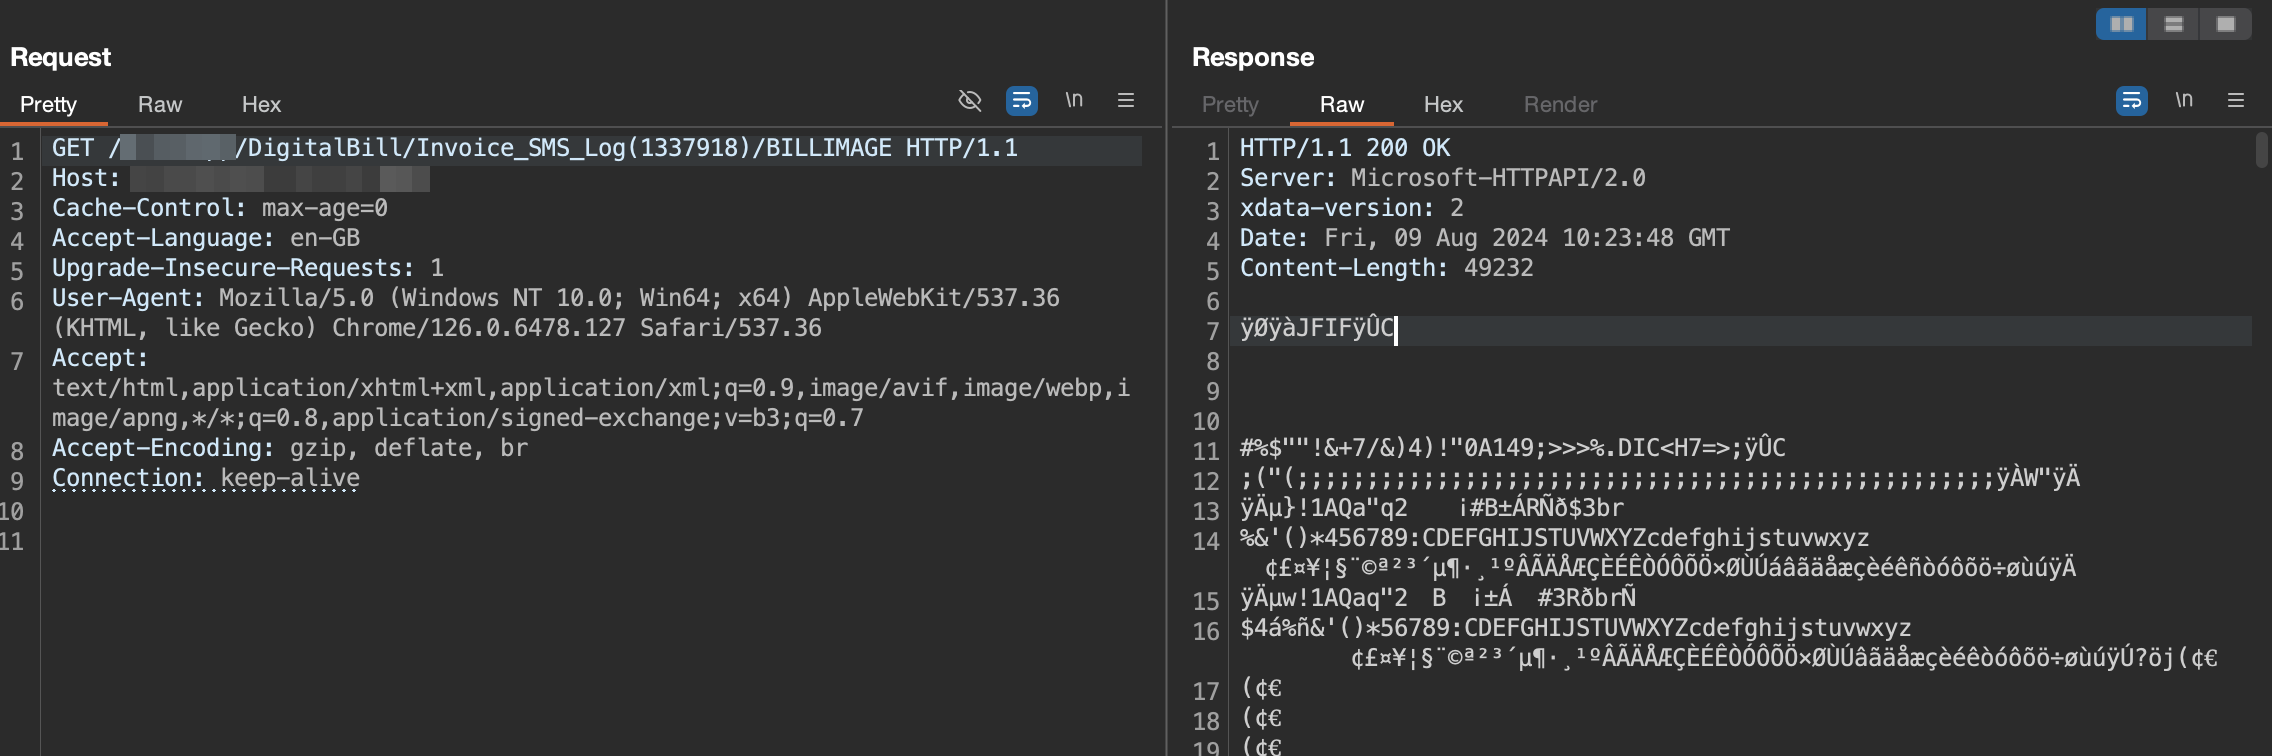The height and width of the screenshot is (756, 2272).
Task: Toggle word wrap icon in Response pane
Action: 2131,100
